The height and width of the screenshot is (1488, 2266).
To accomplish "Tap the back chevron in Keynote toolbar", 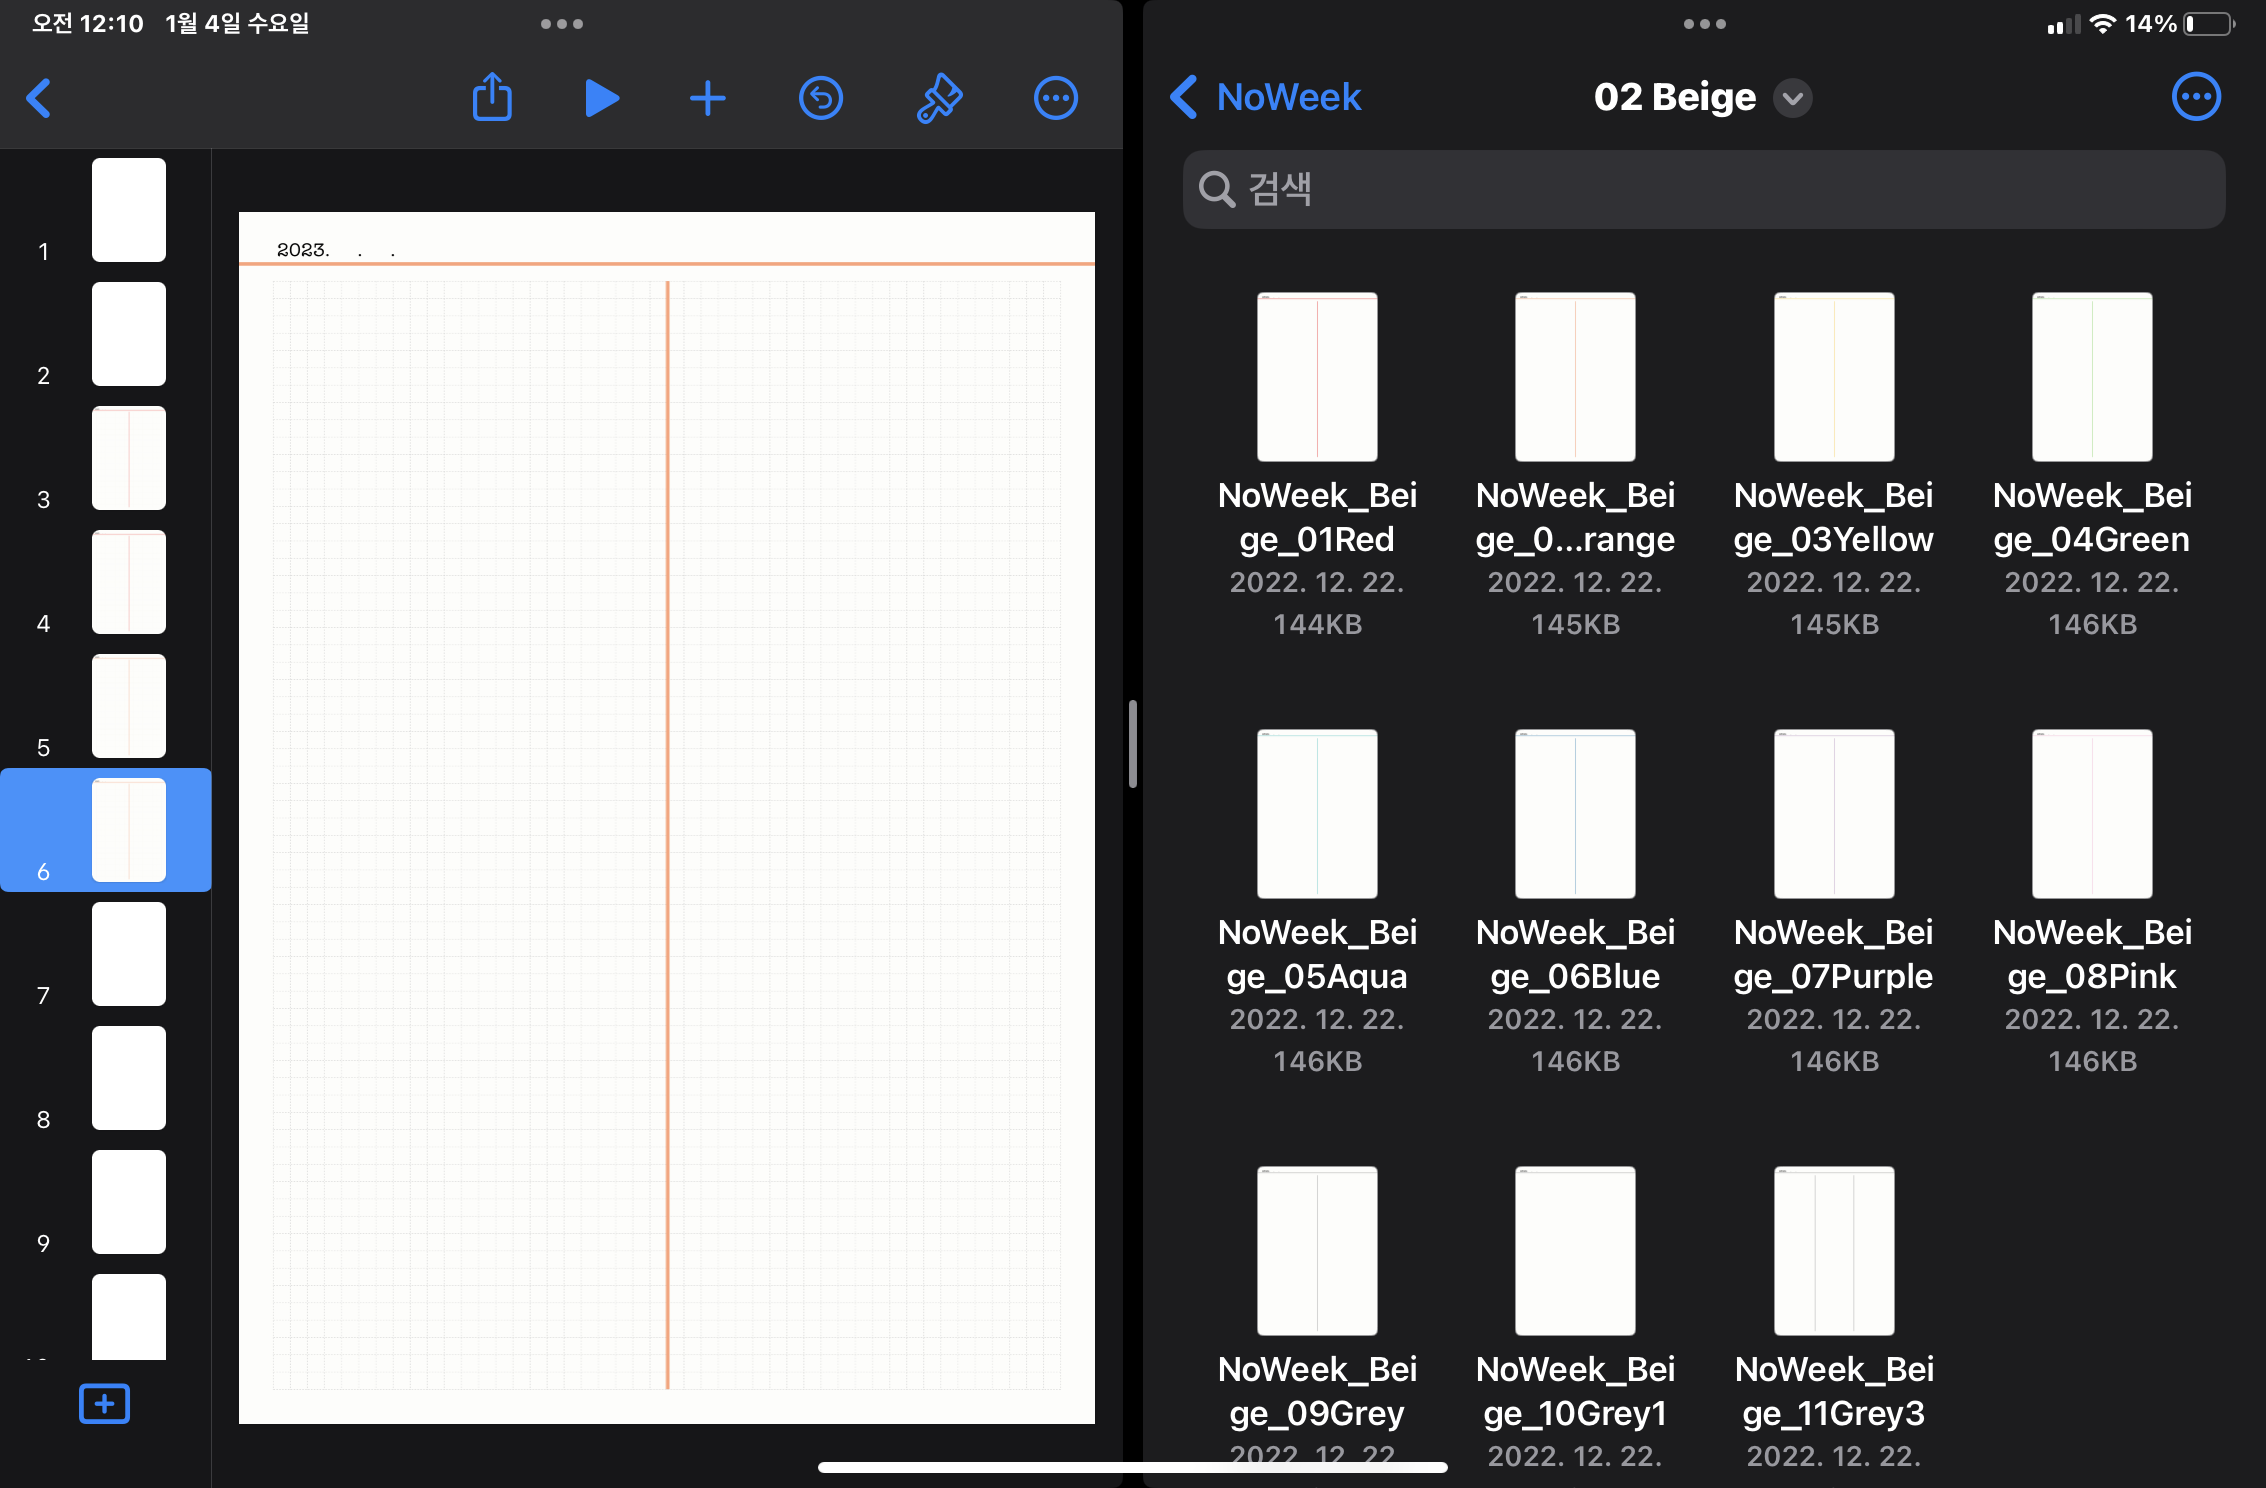I will [40, 98].
